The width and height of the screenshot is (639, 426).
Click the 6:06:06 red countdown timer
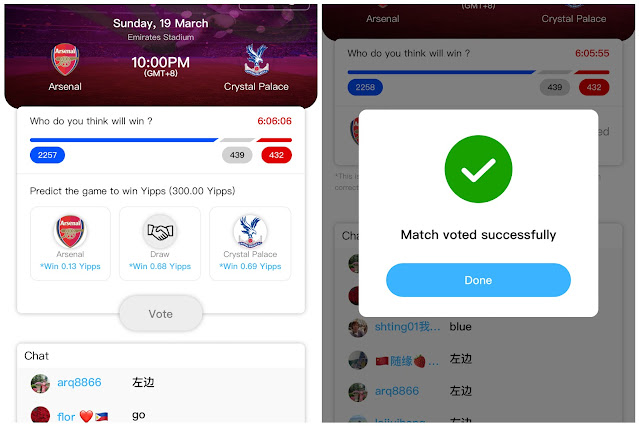point(274,121)
